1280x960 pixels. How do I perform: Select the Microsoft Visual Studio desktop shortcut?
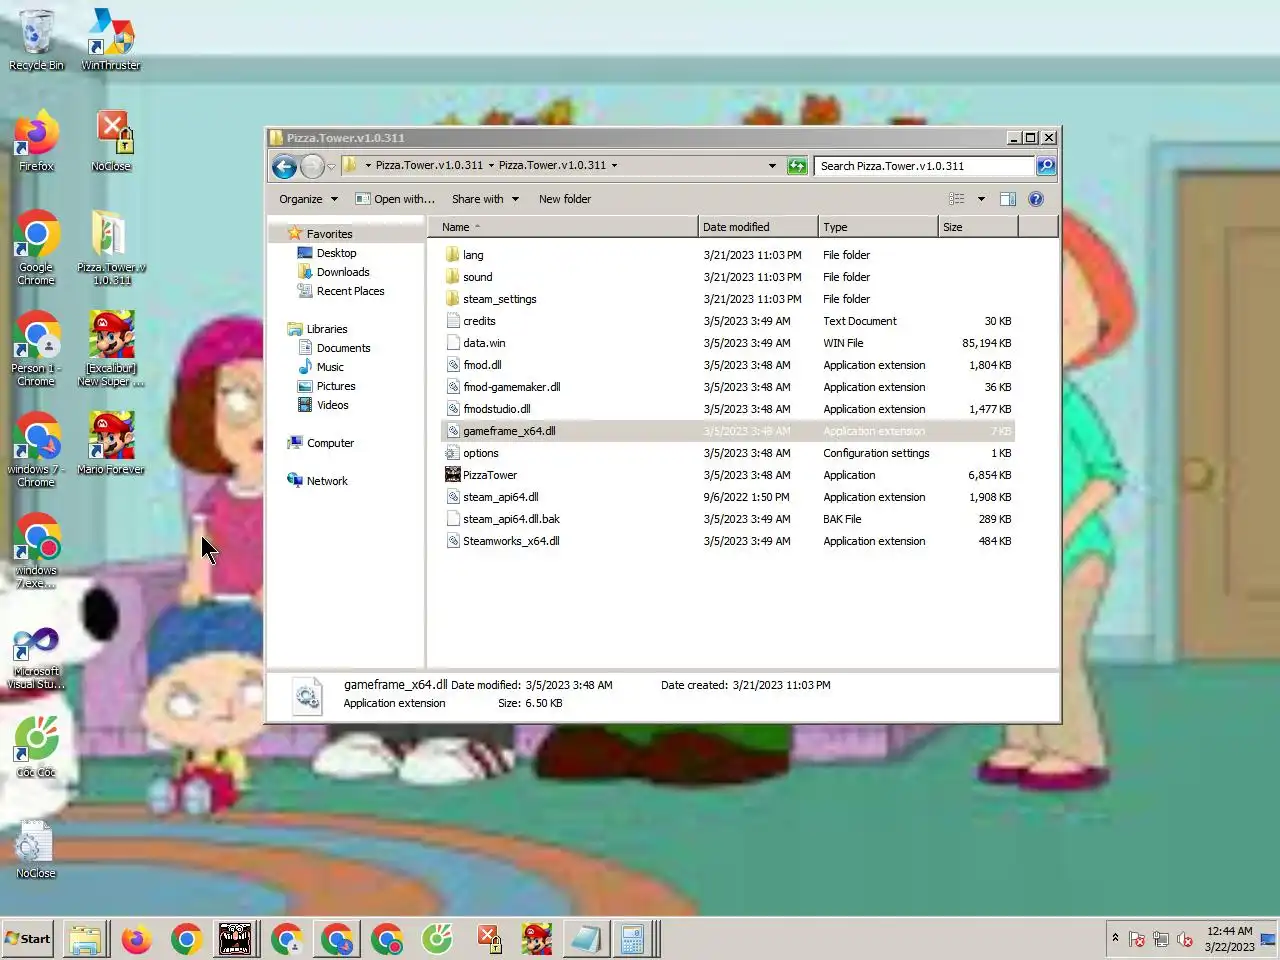coord(36,658)
